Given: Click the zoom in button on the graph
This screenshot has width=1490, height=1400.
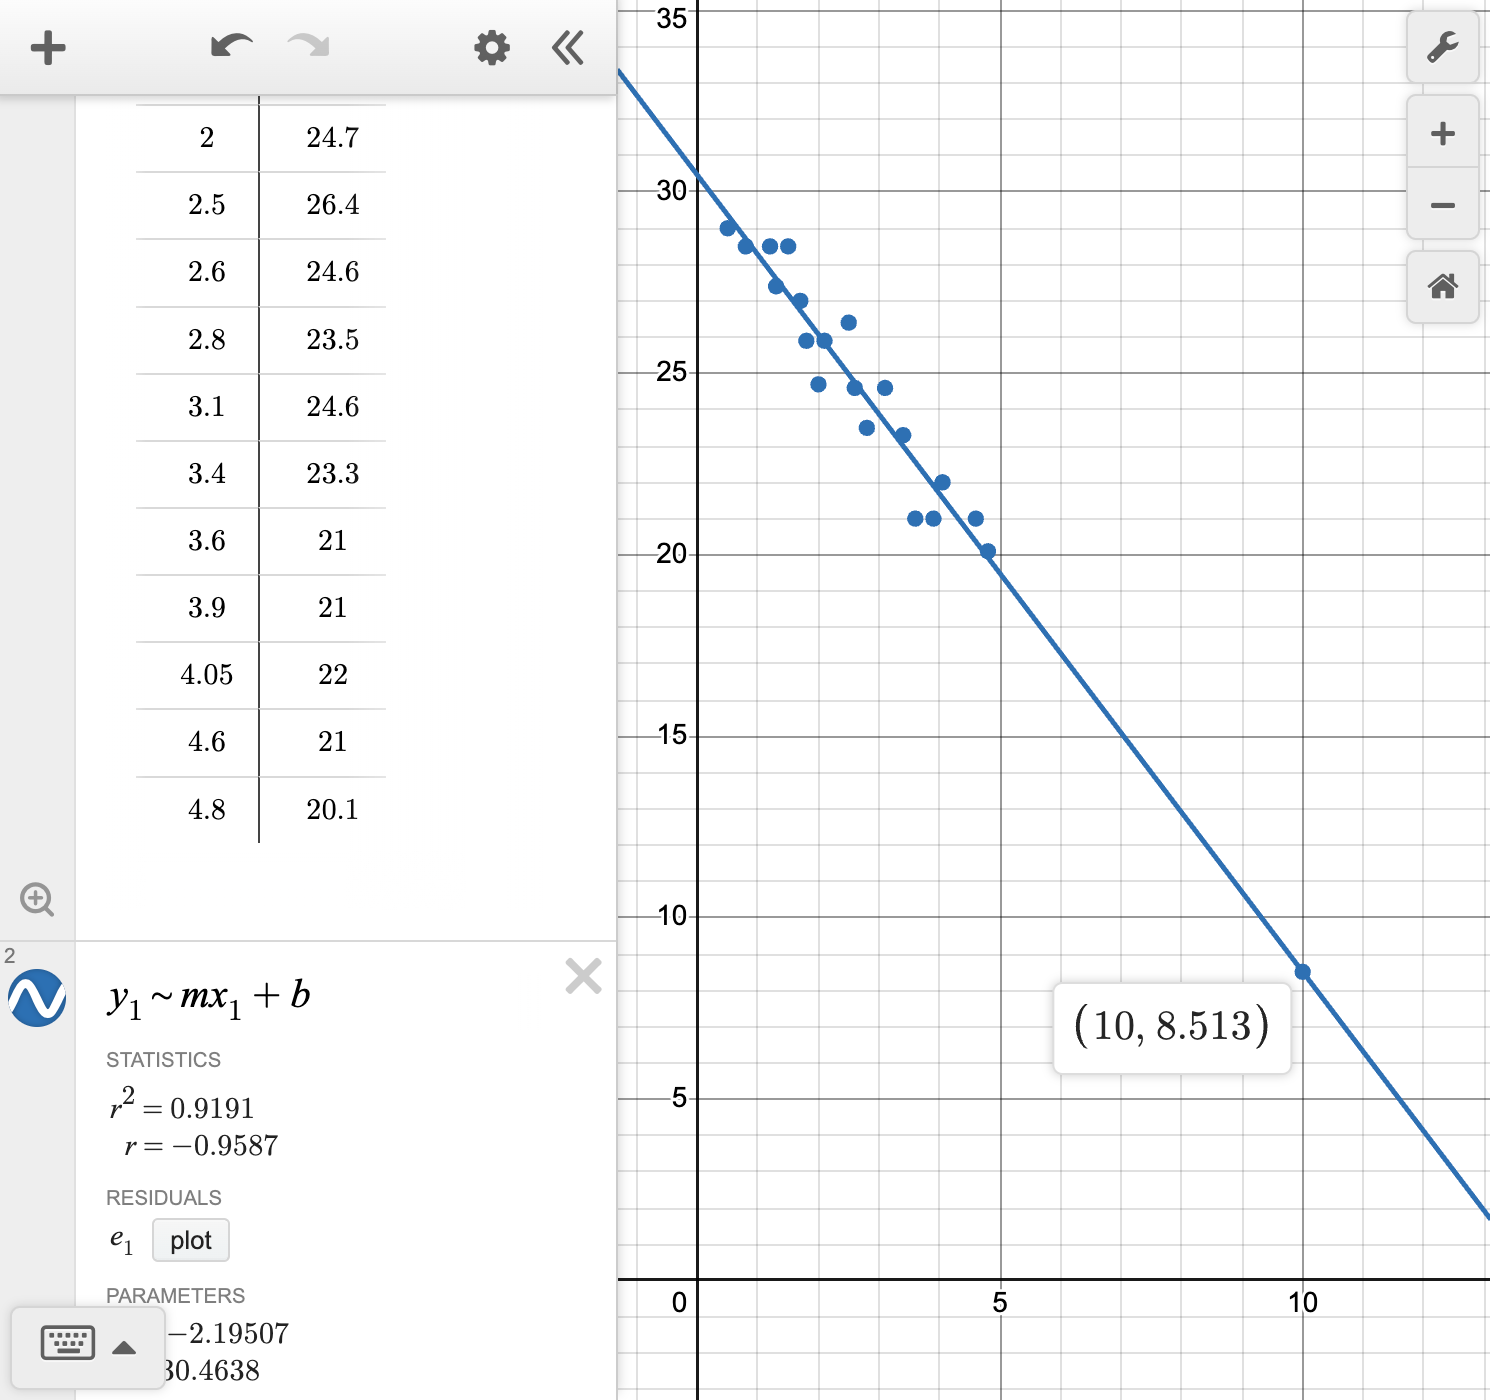Looking at the screenshot, I should tap(1443, 132).
